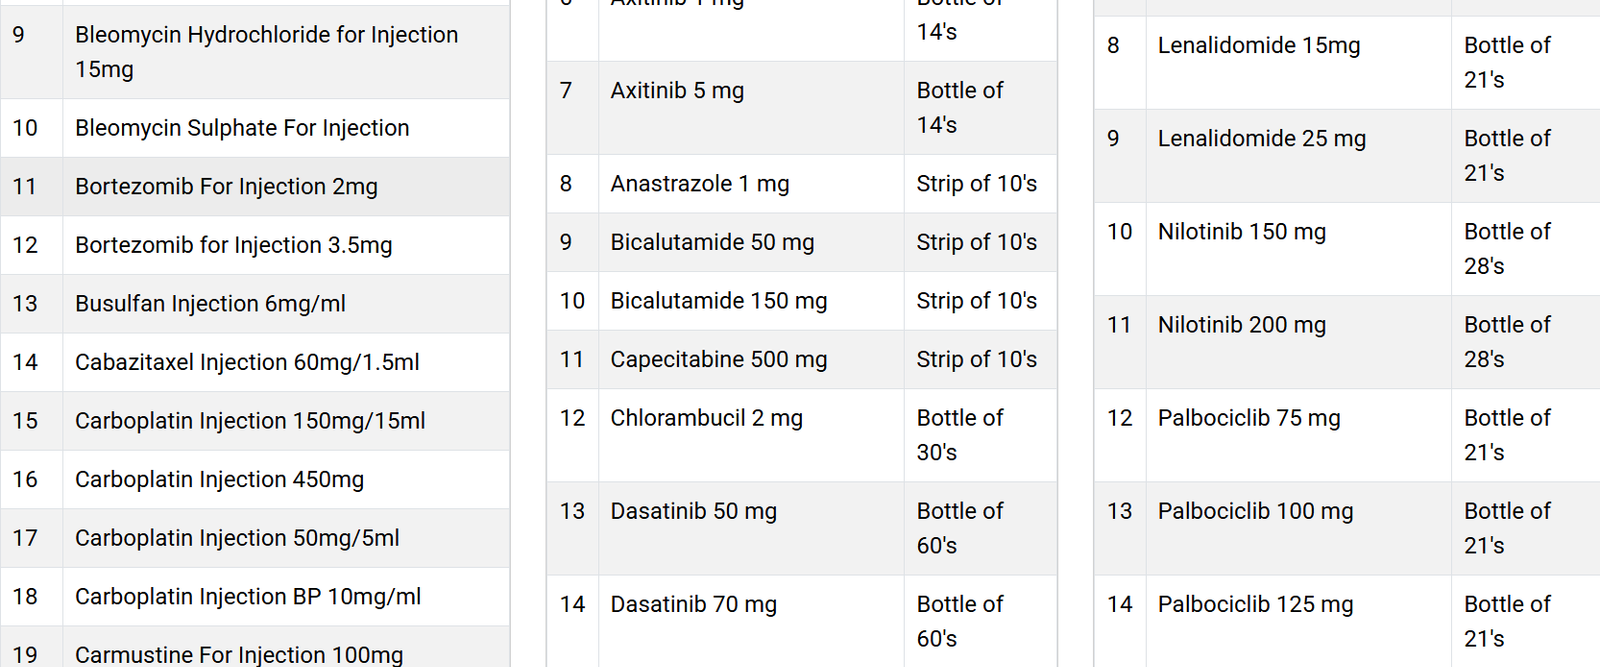Click Carboplatin Injection 150mg/15ml cell
The image size is (1600, 667).
click(286, 421)
